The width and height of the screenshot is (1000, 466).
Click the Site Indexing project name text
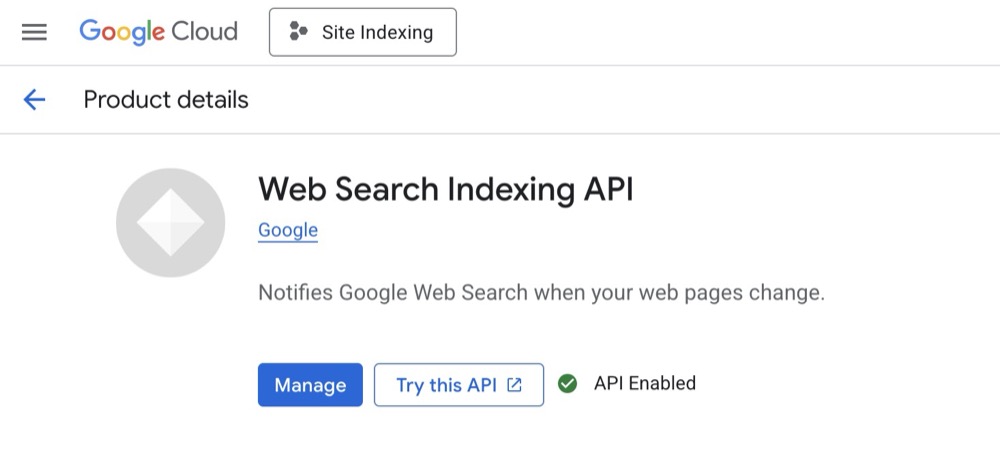(x=377, y=32)
